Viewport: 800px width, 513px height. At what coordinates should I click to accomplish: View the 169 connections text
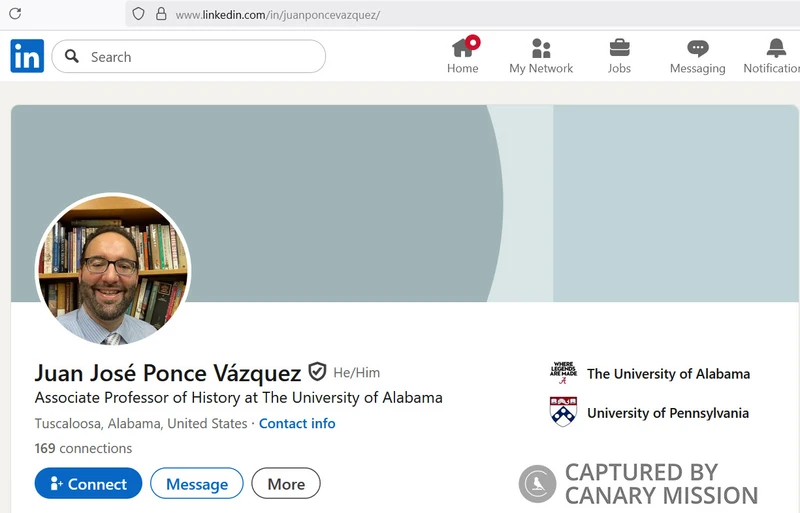coord(83,448)
